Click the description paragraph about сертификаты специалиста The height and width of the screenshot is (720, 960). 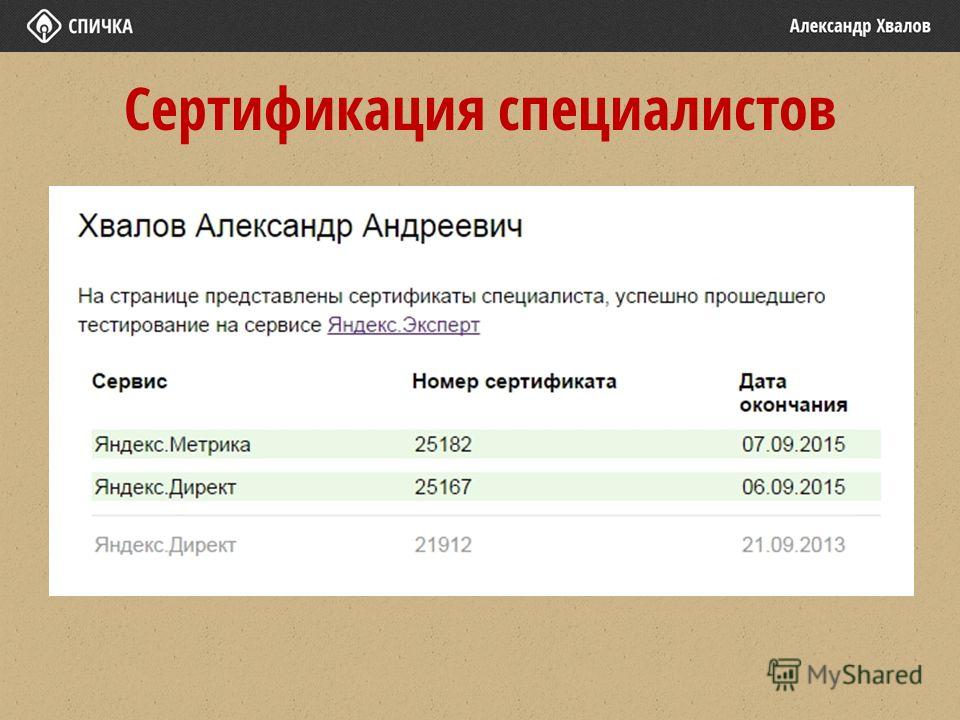click(x=451, y=310)
